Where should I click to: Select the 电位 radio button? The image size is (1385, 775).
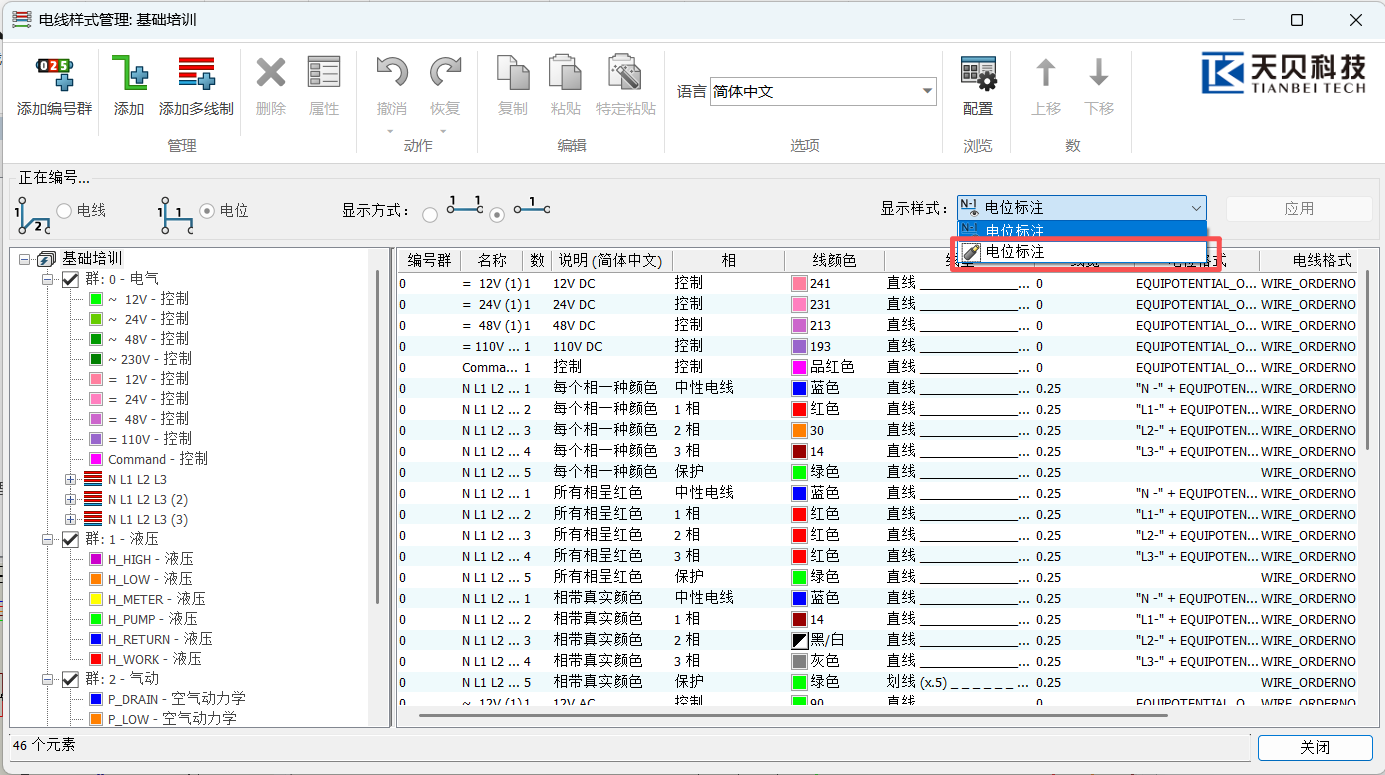(x=207, y=211)
